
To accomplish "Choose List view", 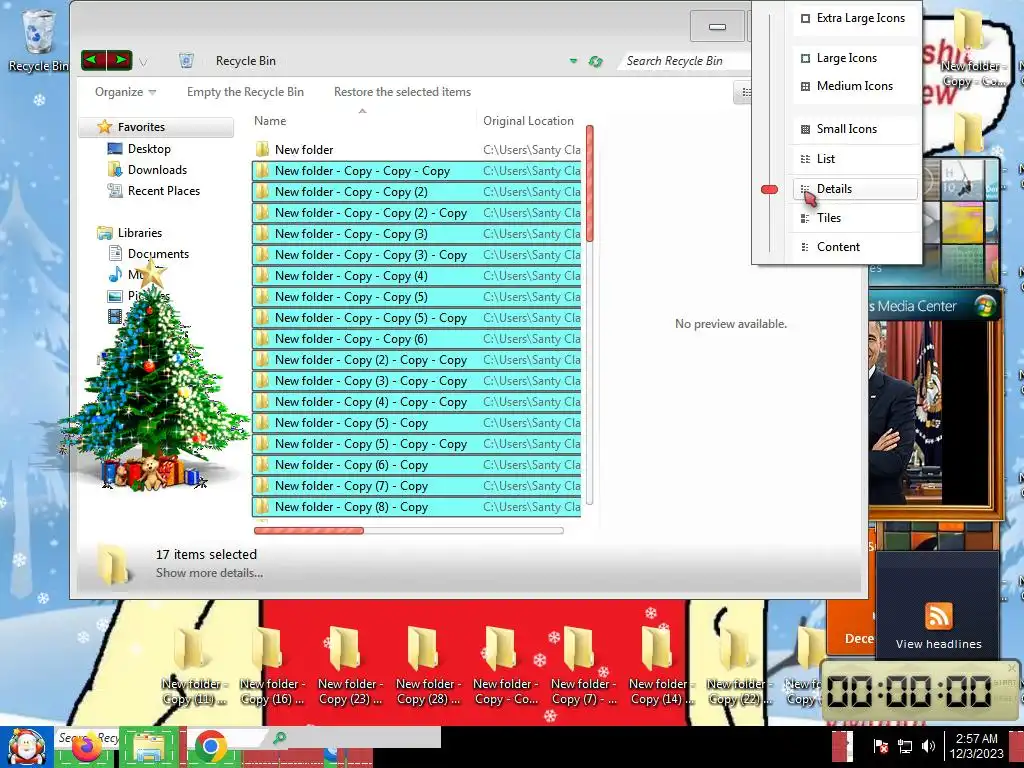I will click(x=854, y=159).
